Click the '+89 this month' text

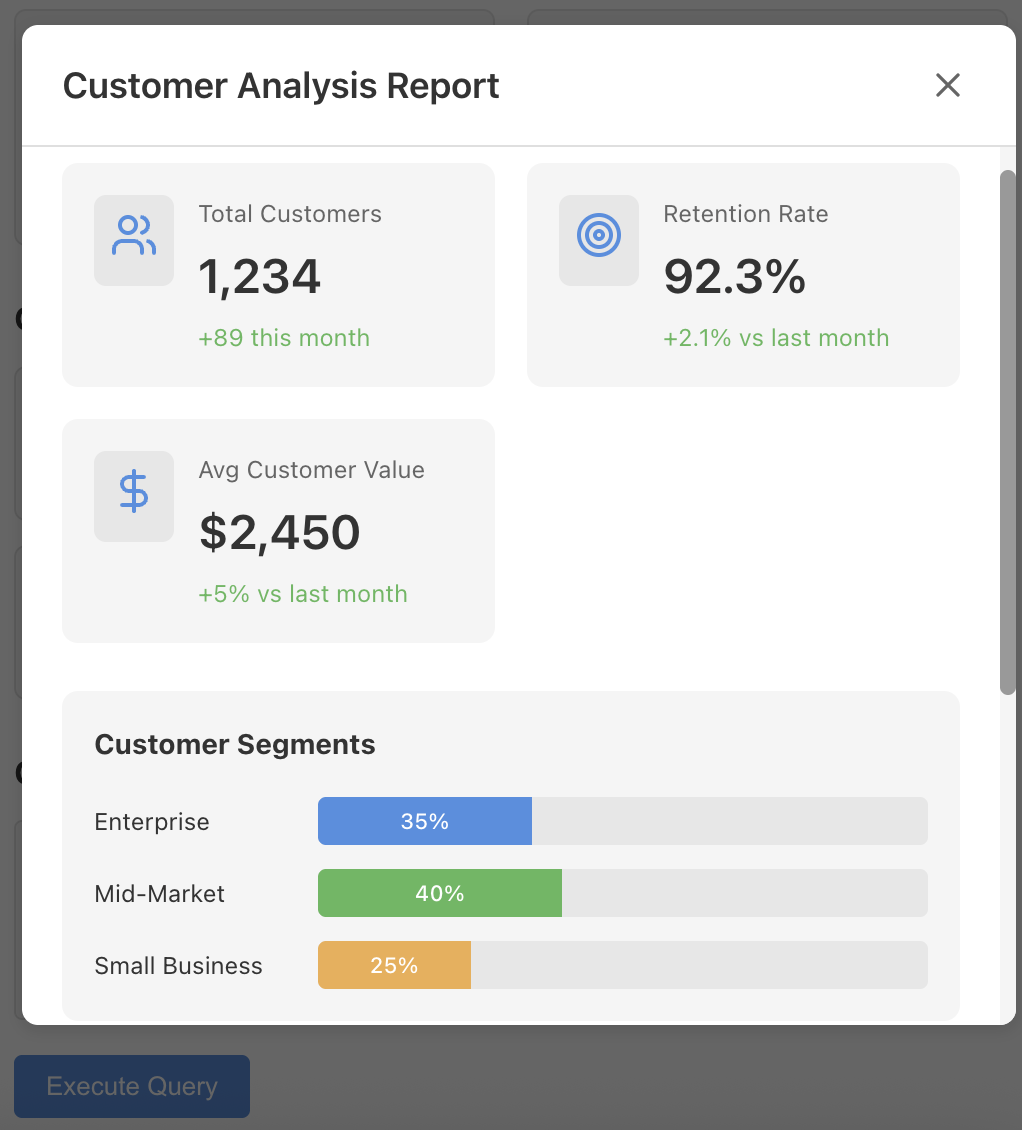tap(284, 338)
